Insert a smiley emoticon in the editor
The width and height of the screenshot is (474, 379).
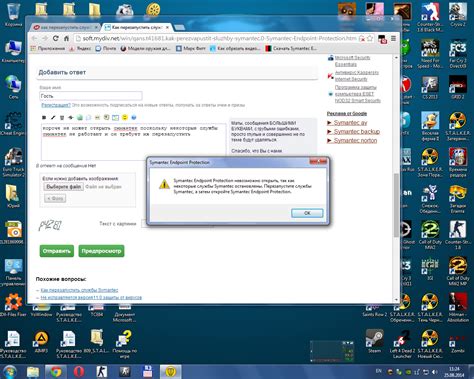[125, 117]
